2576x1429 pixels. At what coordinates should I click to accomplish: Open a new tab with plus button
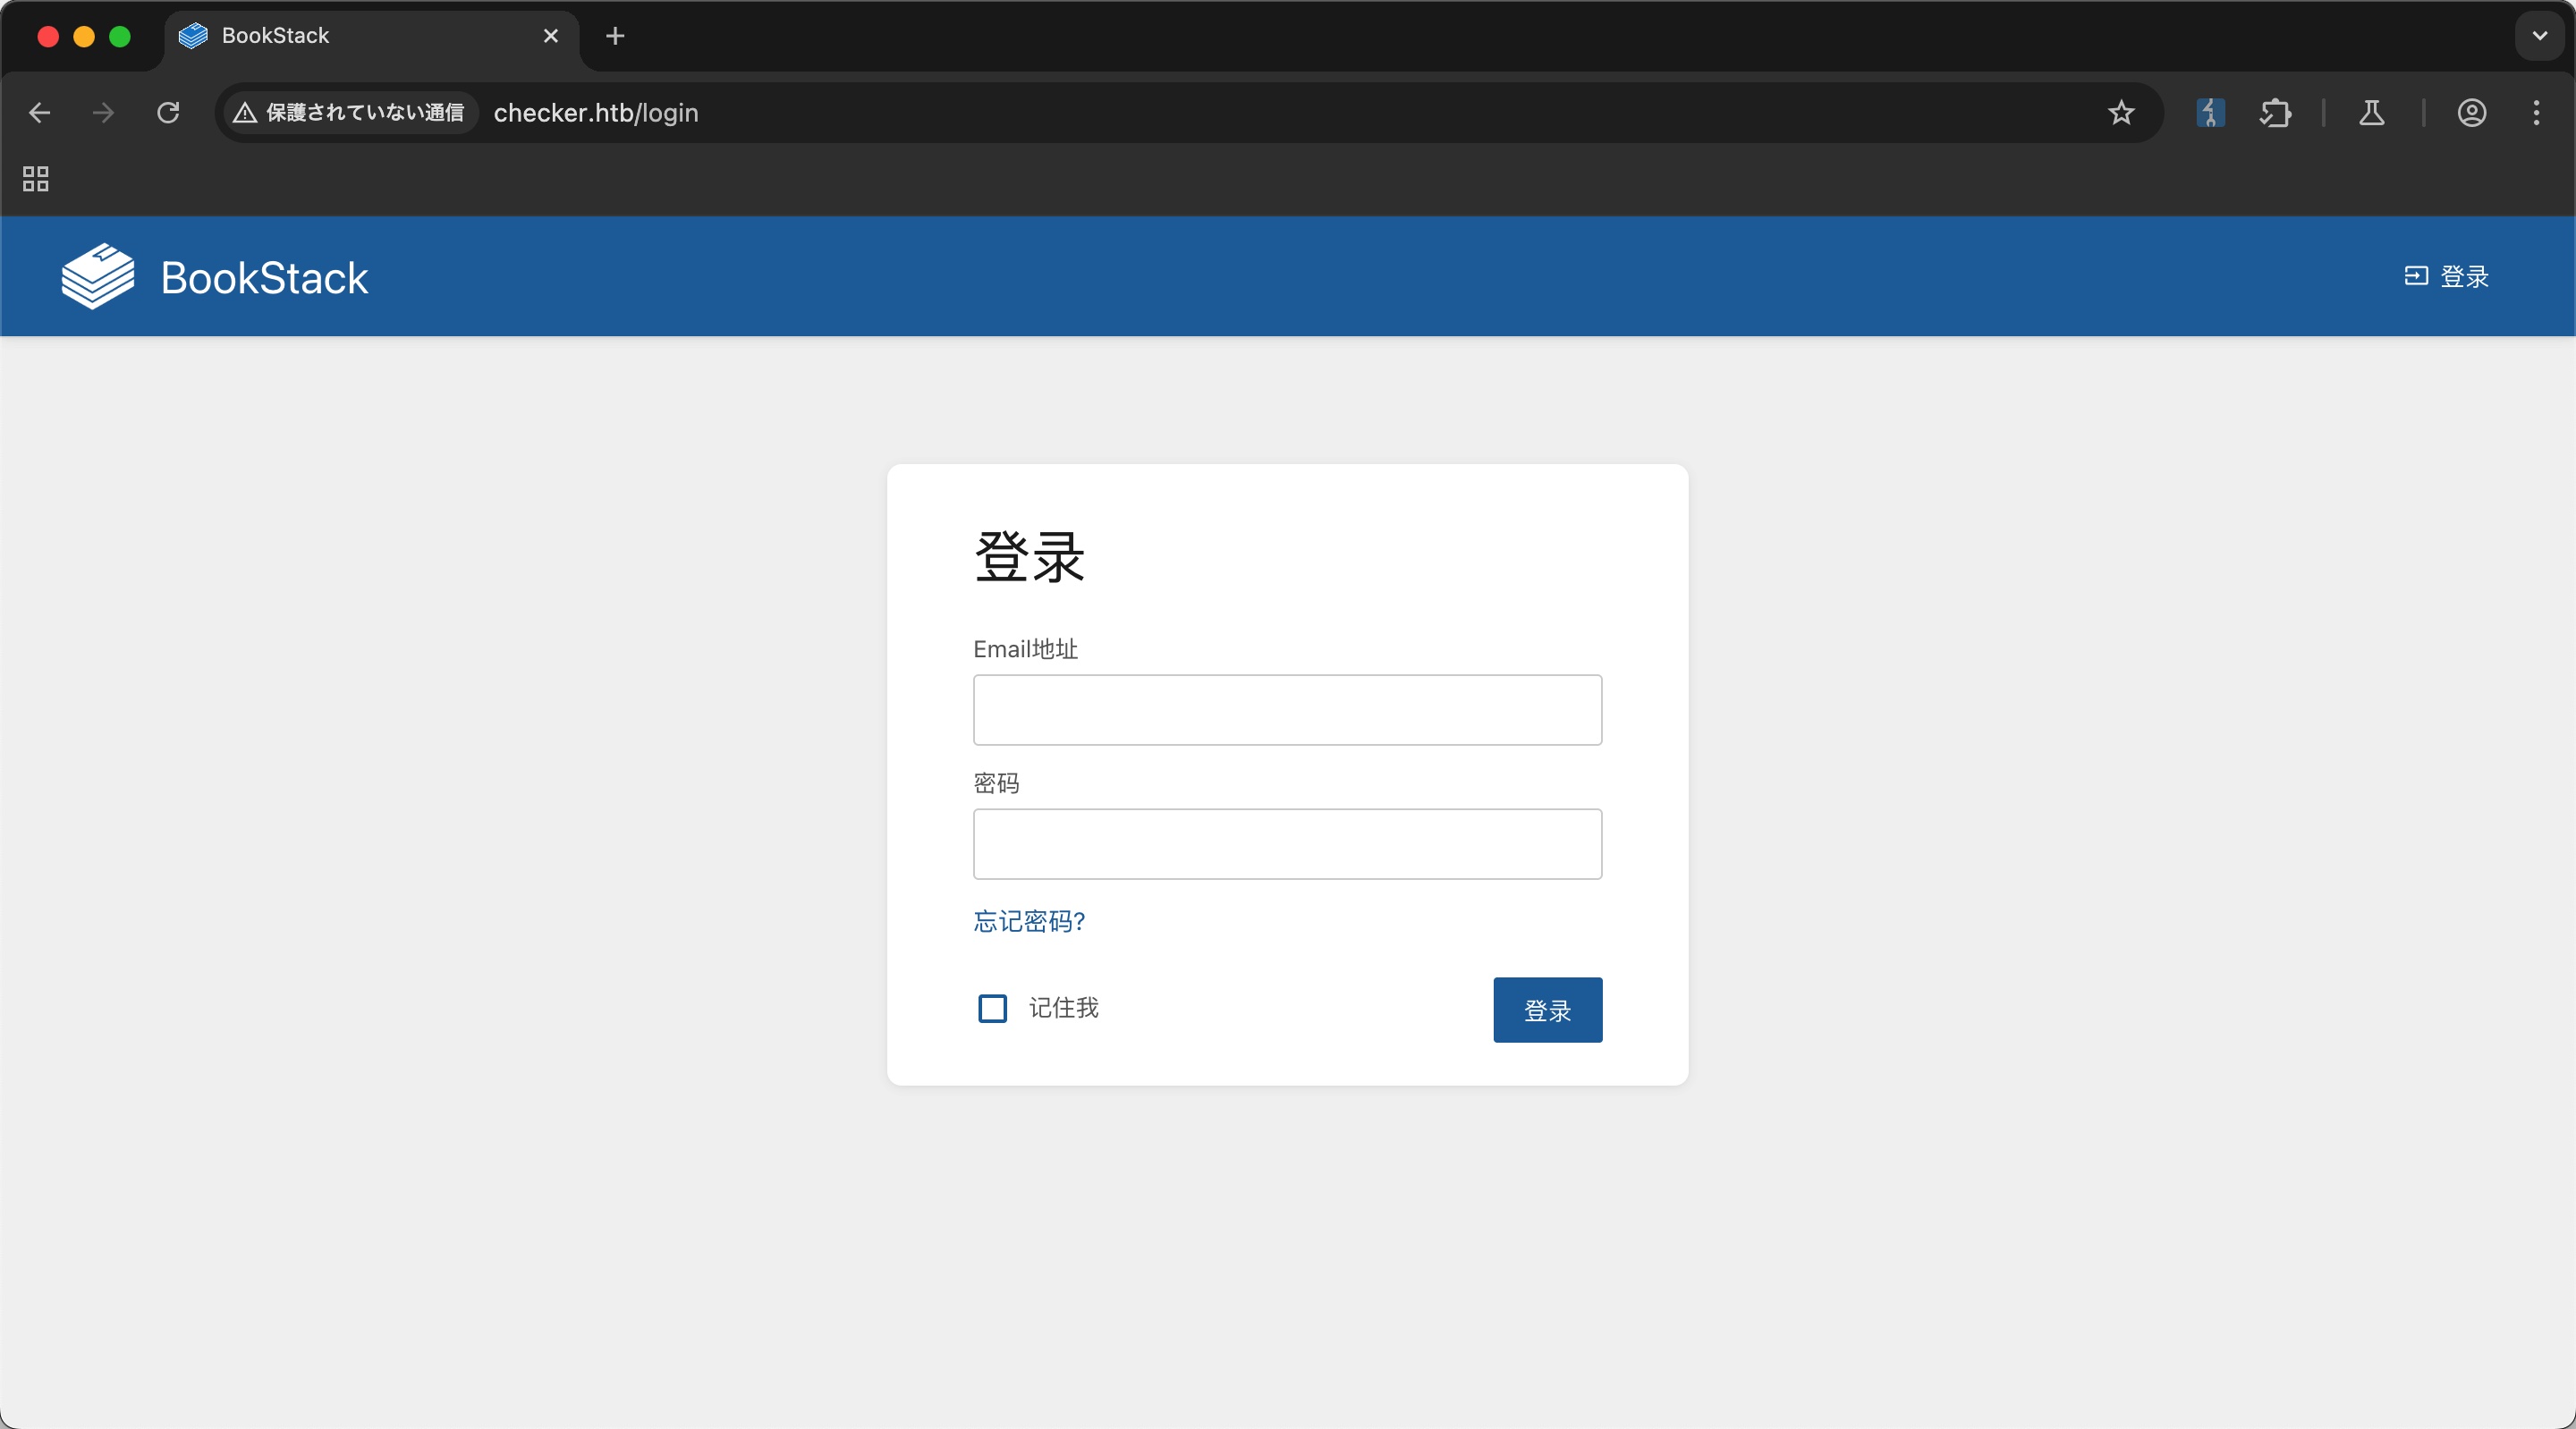coord(615,36)
